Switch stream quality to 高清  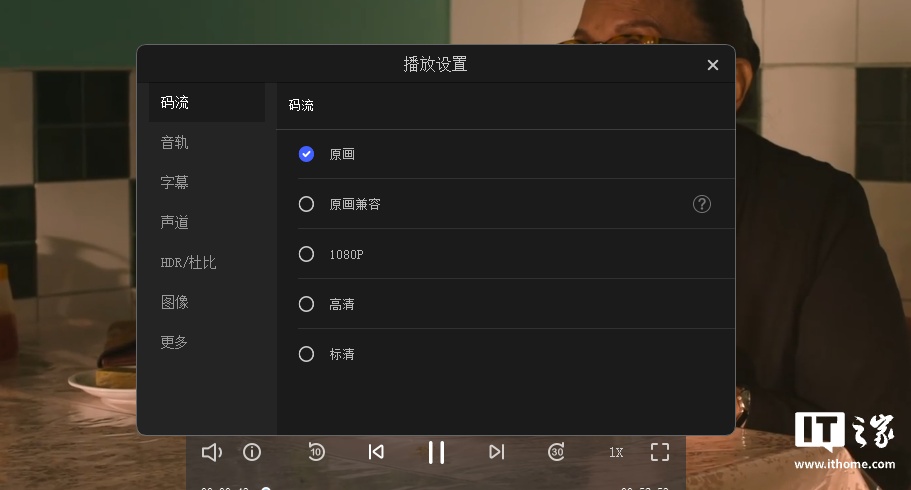coord(307,304)
